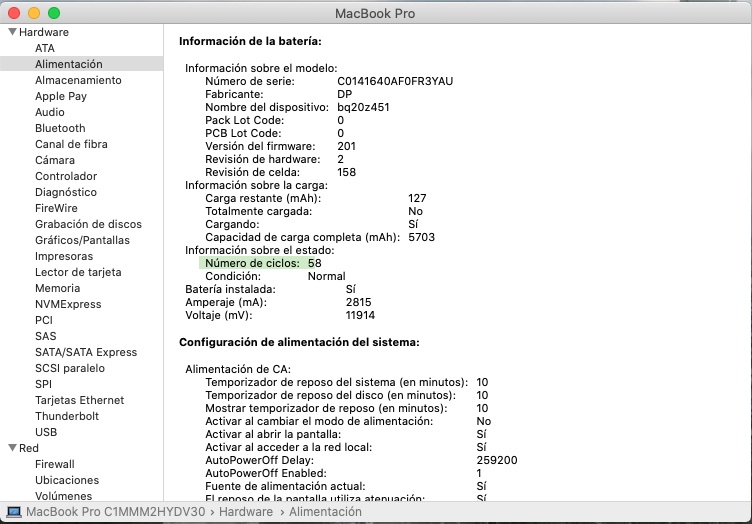Click the yellow minimize window button

(x=34, y=13)
